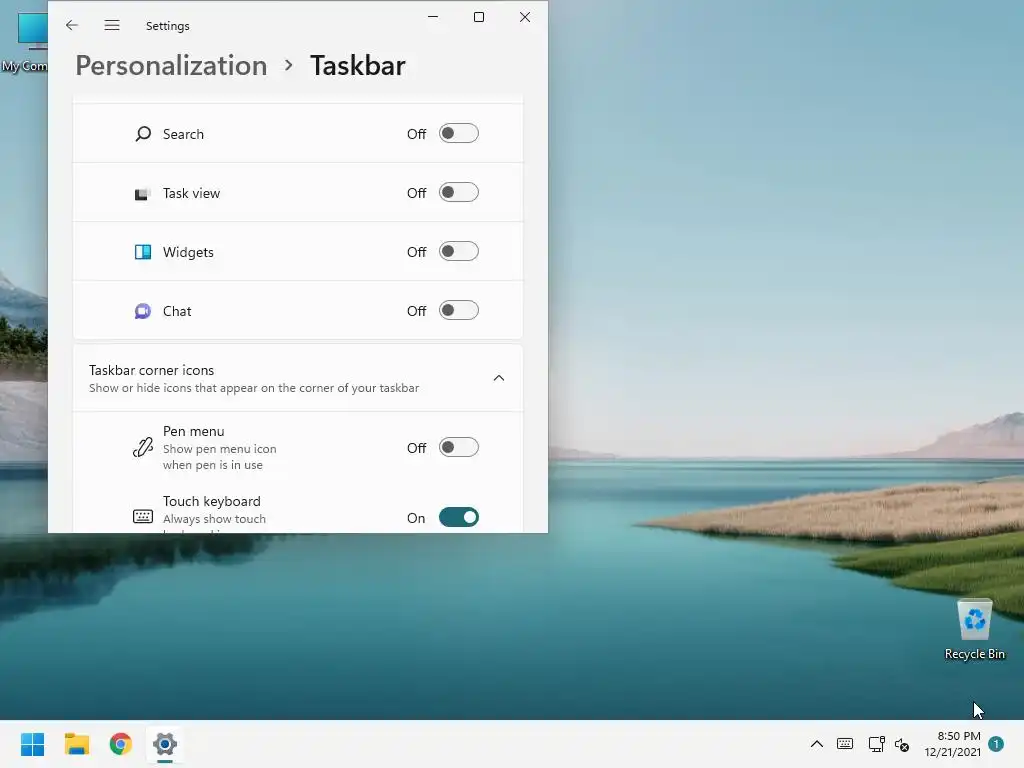Click the Chat row icon
Viewport: 1024px width, 768px height.
pyautogui.click(x=142, y=311)
